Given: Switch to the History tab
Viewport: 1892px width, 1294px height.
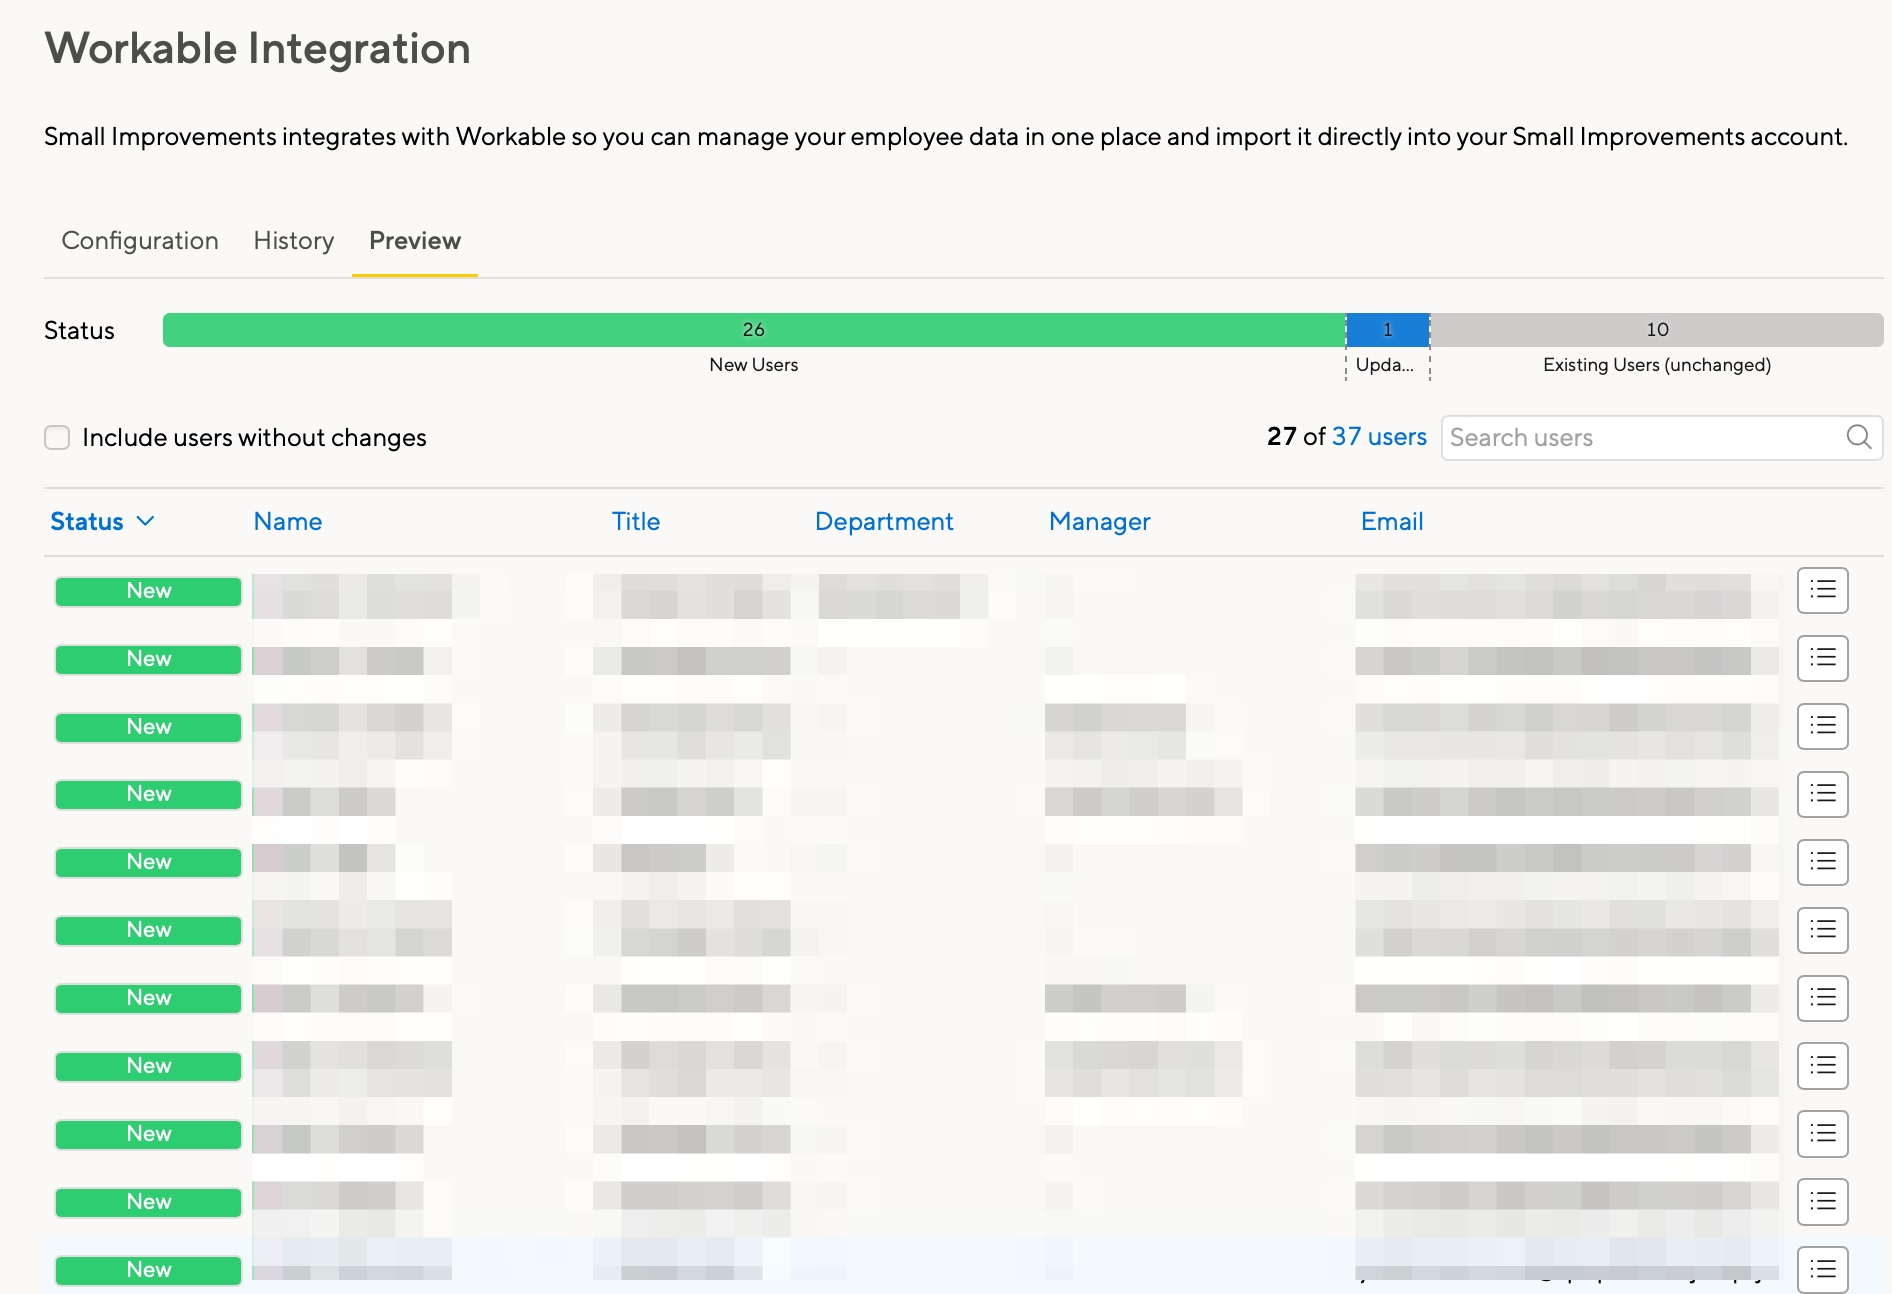Looking at the screenshot, I should pyautogui.click(x=294, y=241).
